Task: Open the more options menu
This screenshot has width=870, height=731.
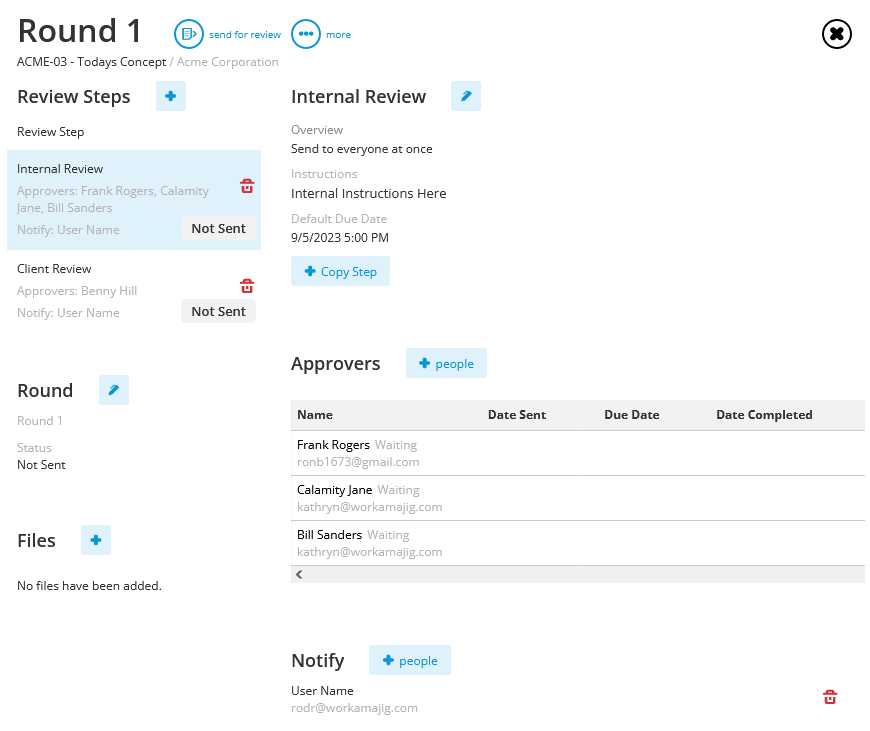Action: pyautogui.click(x=321, y=33)
